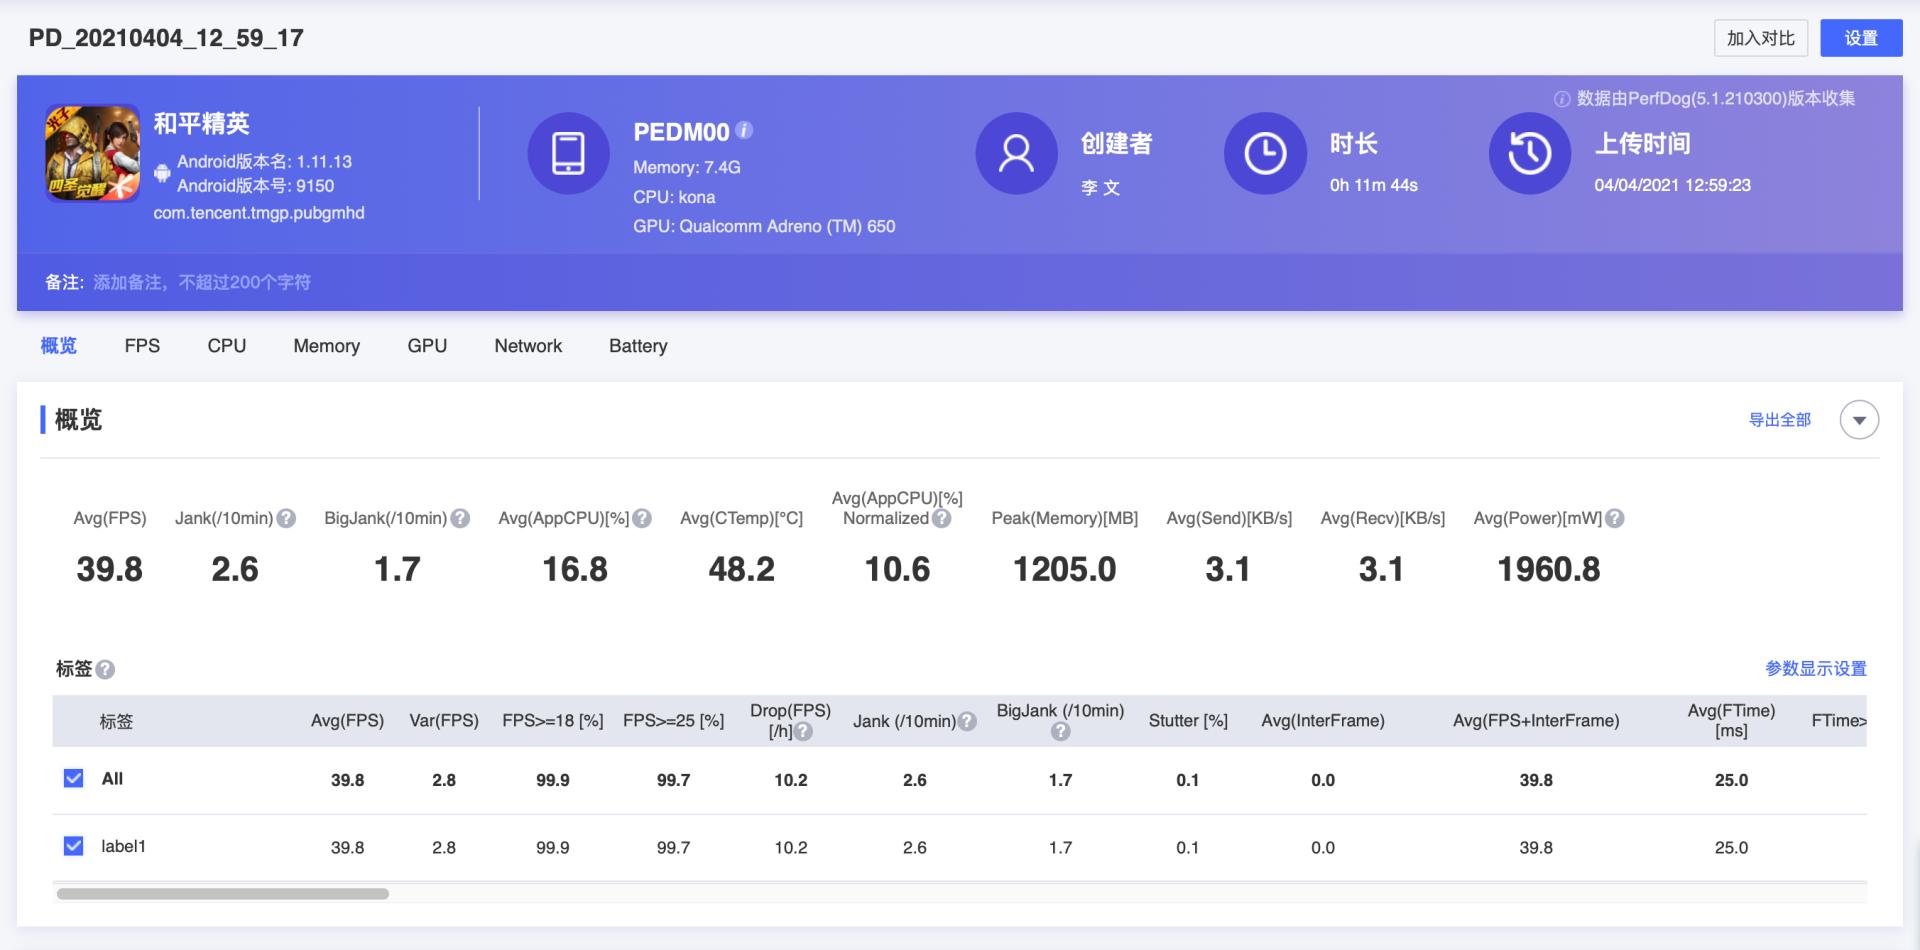The height and width of the screenshot is (950, 1920).
Task: Open help icon next to Jank(/10min) summary
Action: (286, 518)
